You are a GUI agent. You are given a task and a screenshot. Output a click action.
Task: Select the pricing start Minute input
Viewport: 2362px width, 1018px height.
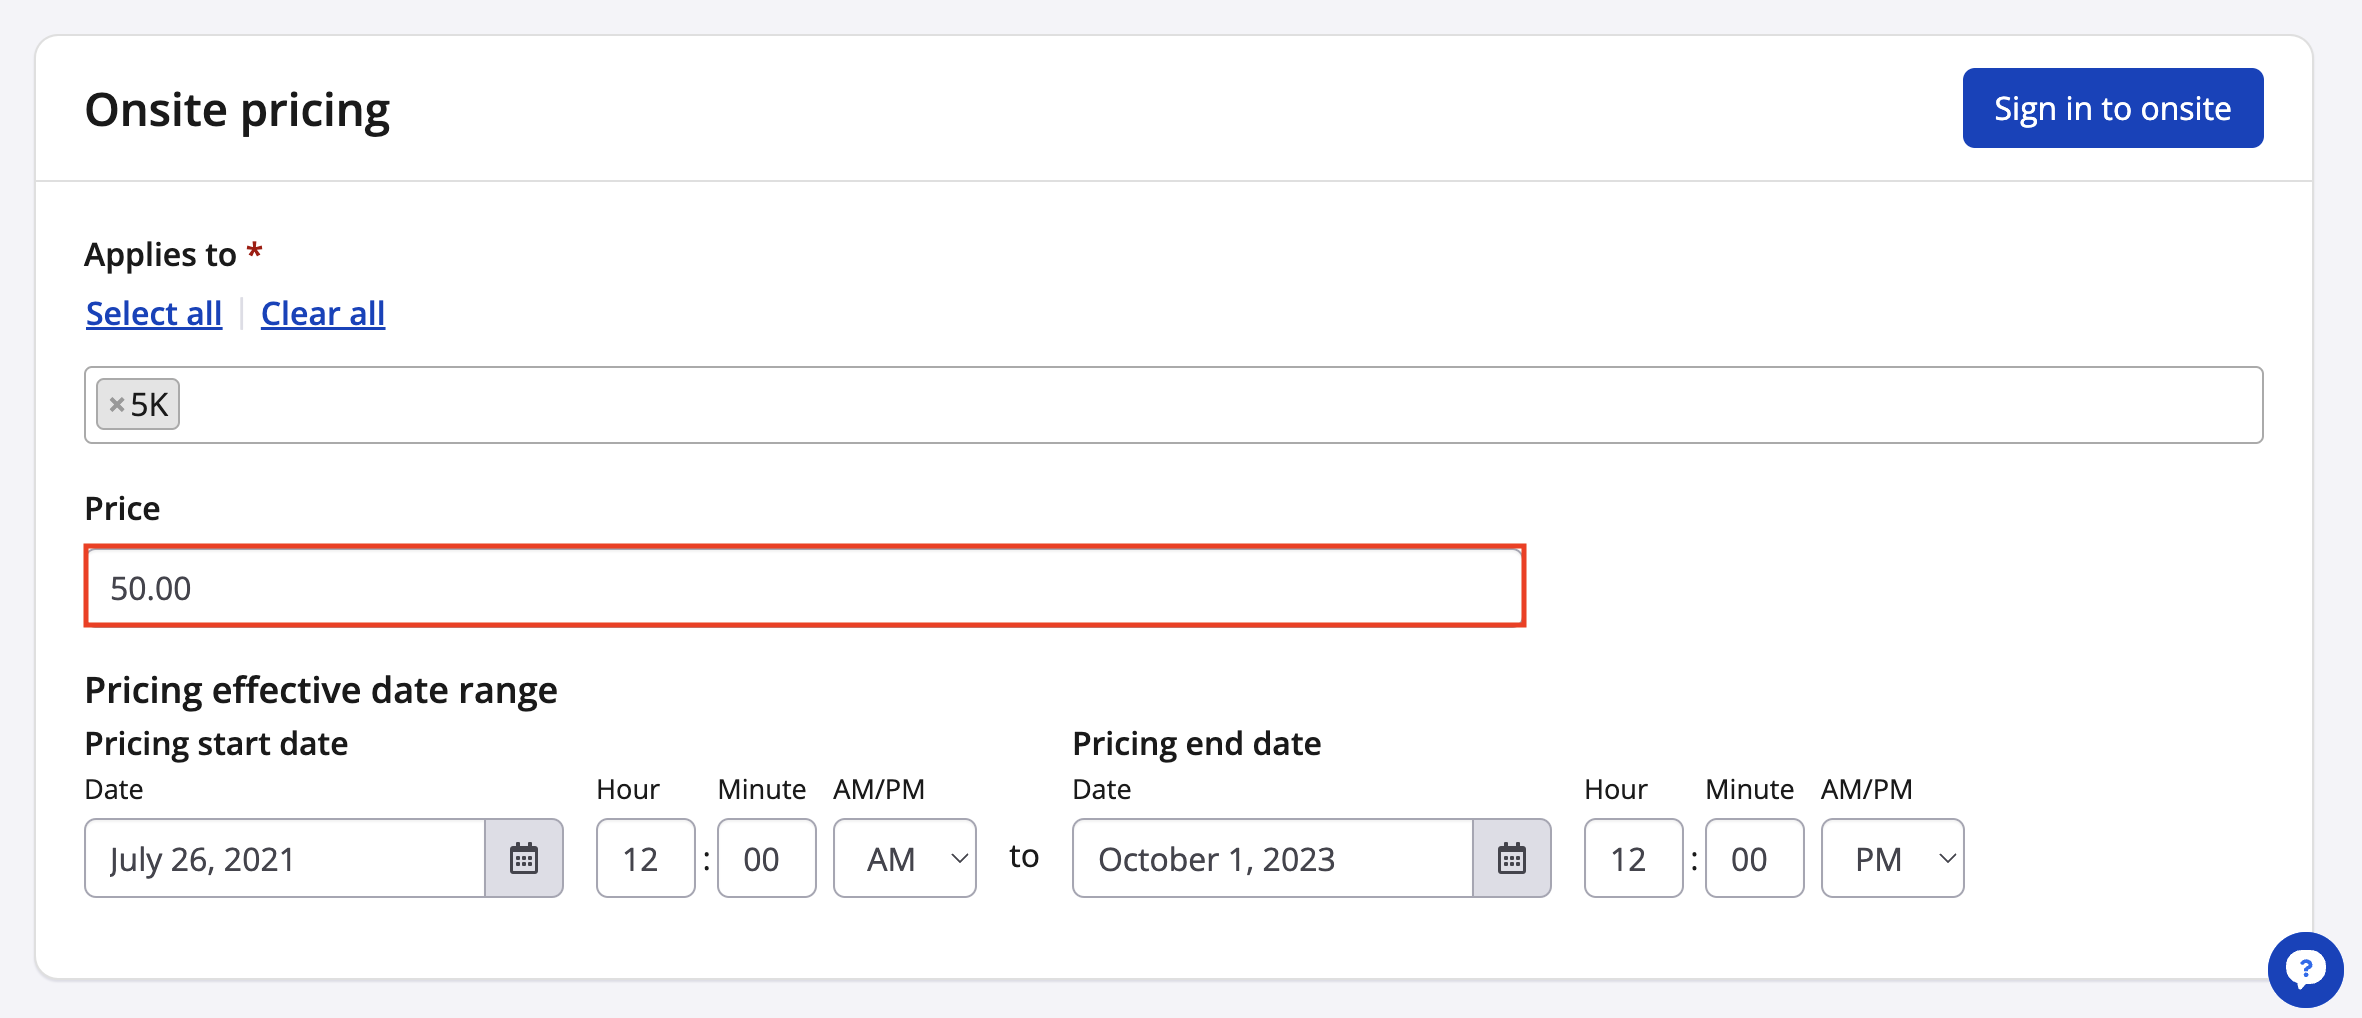pyautogui.click(x=766, y=859)
